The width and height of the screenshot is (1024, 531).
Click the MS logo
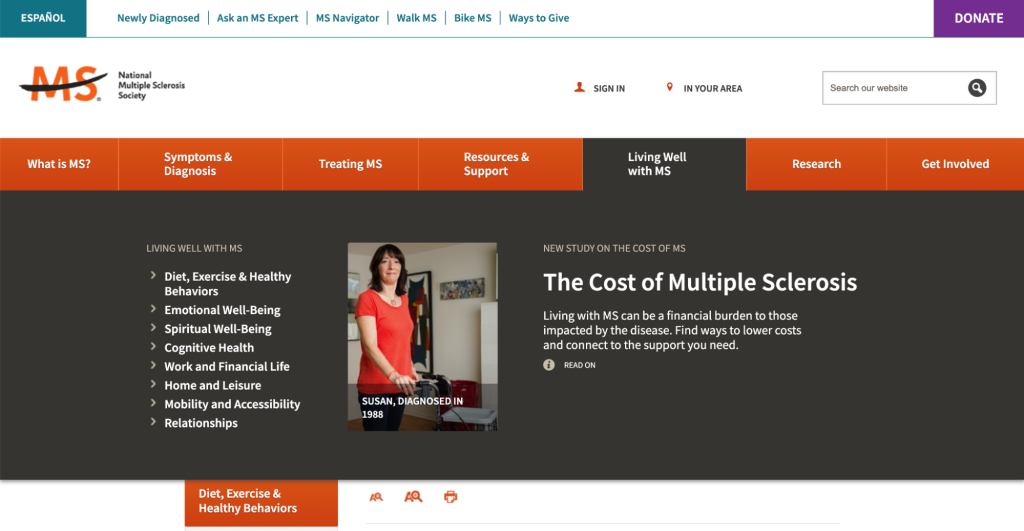click(x=63, y=84)
